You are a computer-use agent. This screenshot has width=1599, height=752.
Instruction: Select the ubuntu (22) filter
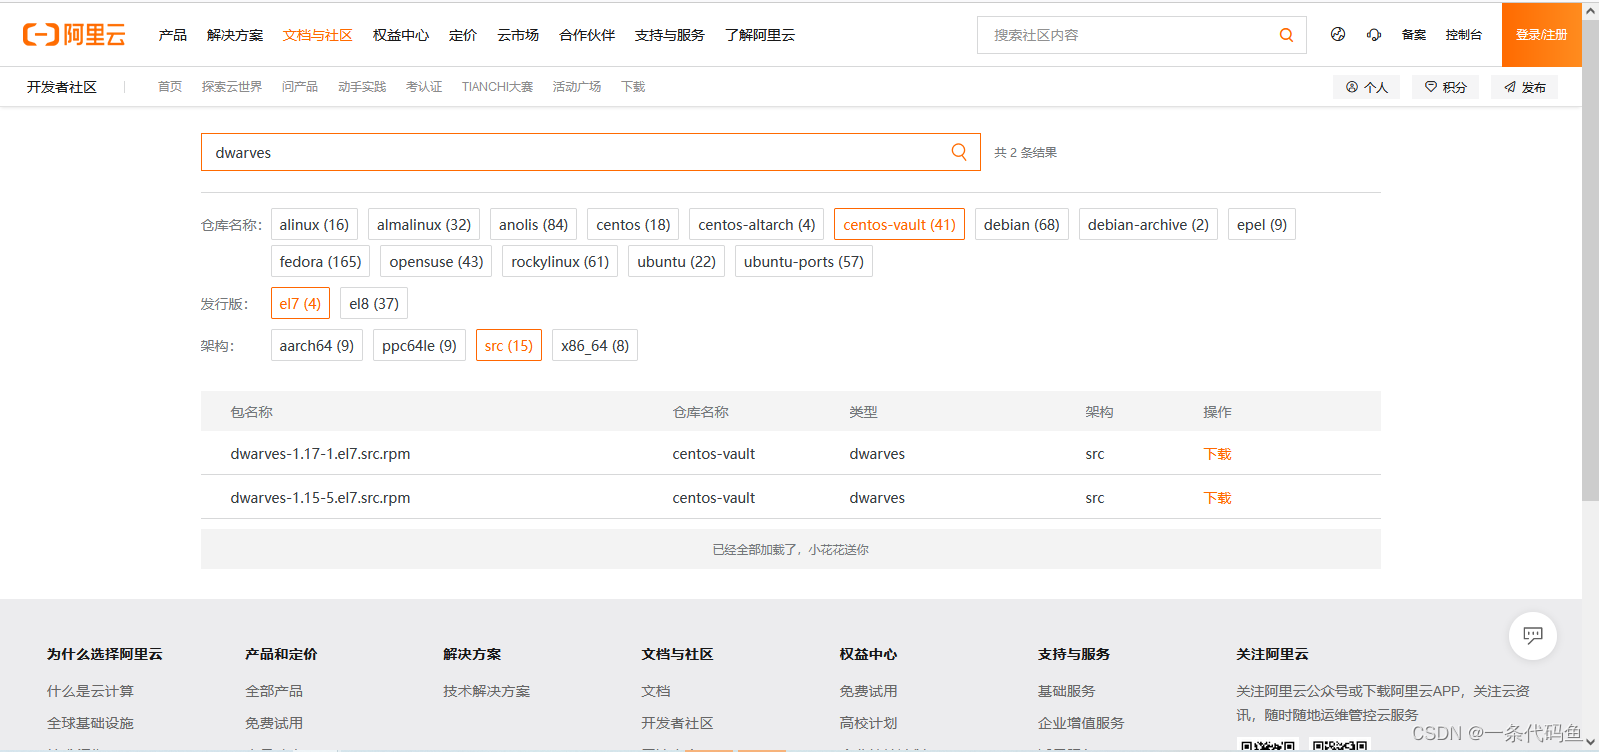(x=676, y=261)
